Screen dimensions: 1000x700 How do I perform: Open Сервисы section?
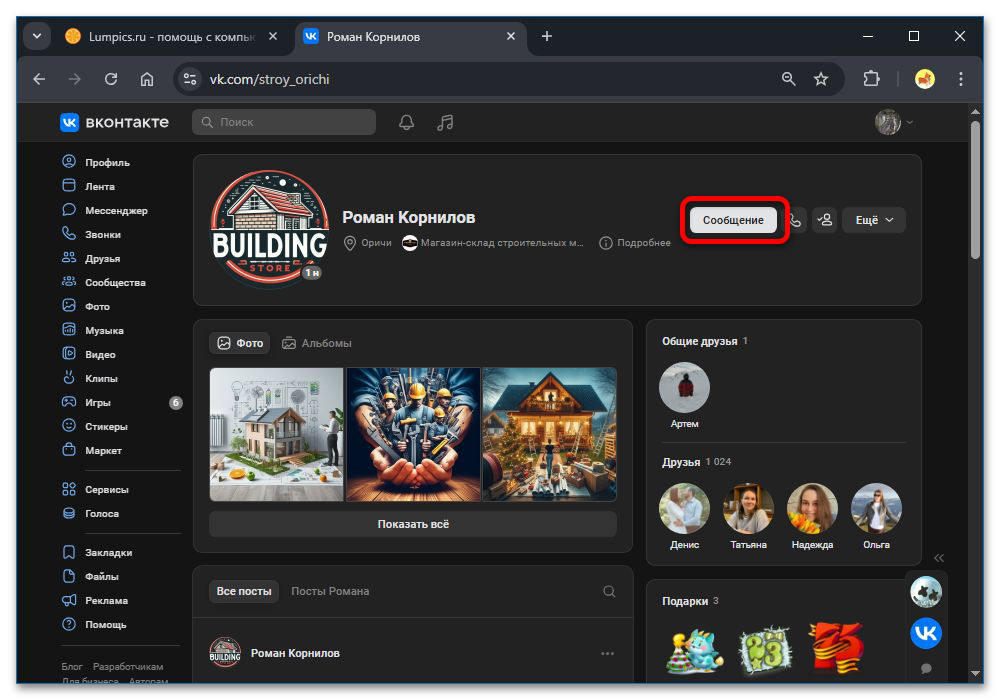click(96, 489)
